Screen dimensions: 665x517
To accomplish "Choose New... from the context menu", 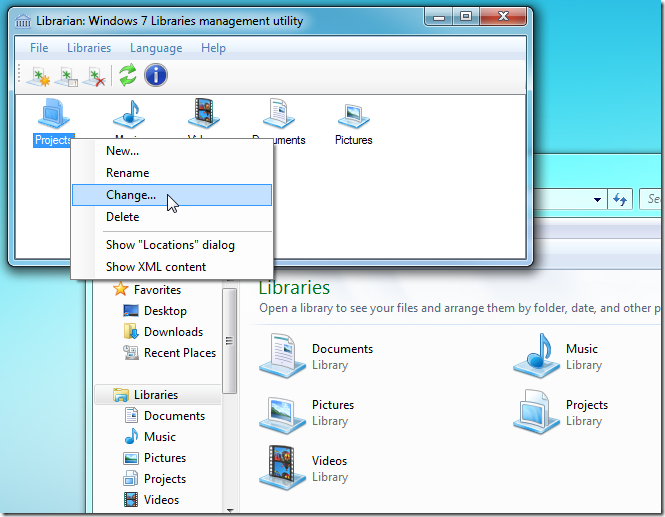I will click(172, 151).
